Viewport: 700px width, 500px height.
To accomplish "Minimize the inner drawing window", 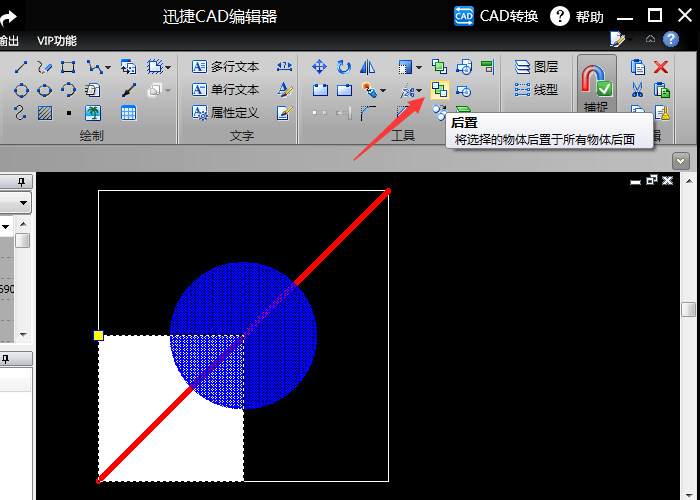I will click(635, 181).
